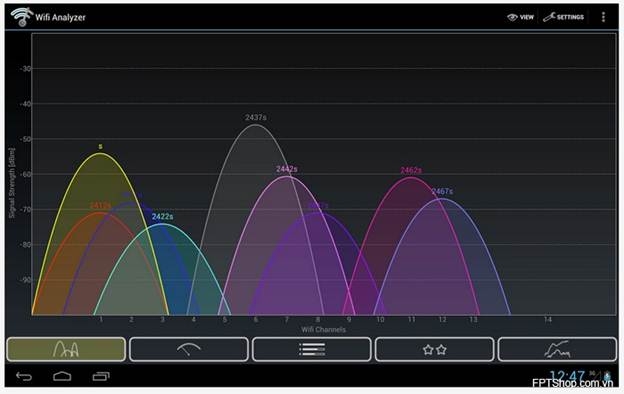
Task: Tap the 12:47 clock in status area
Action: (x=567, y=376)
